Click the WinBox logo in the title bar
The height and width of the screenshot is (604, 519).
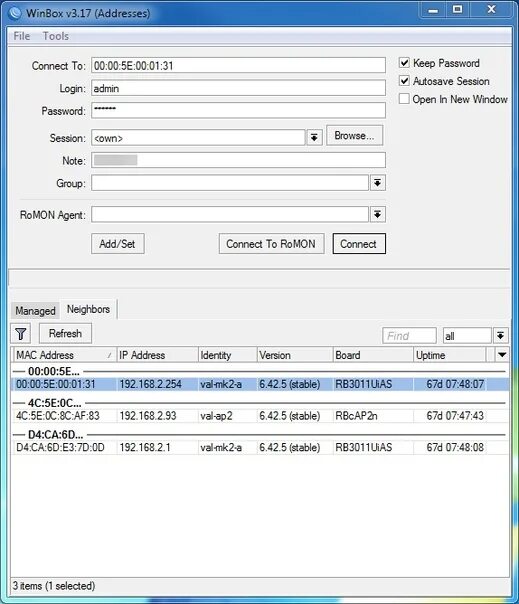pyautogui.click(x=15, y=13)
